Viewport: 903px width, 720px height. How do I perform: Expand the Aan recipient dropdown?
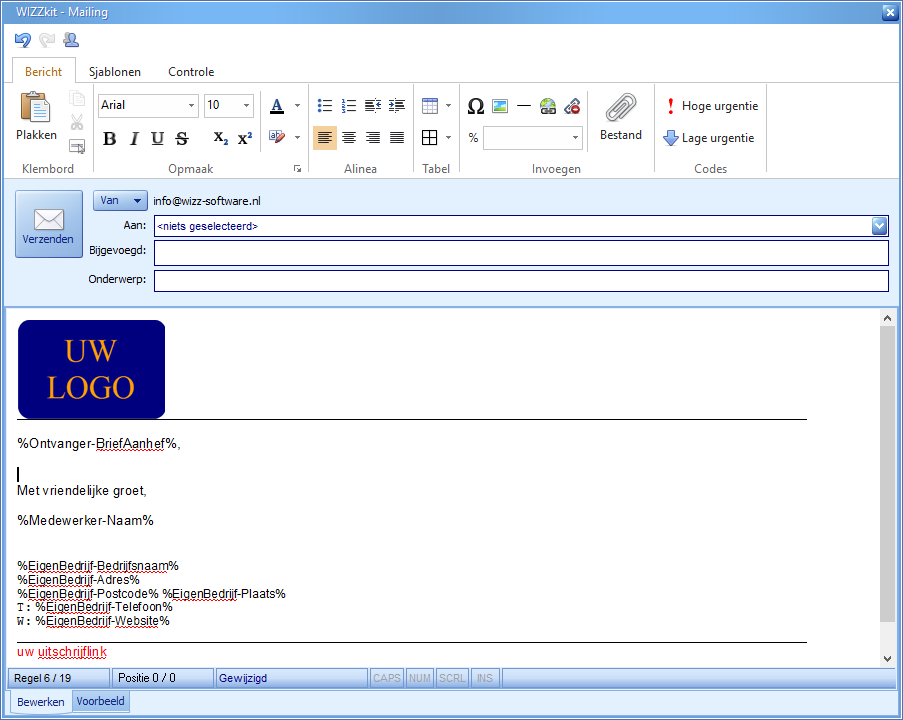pos(879,226)
